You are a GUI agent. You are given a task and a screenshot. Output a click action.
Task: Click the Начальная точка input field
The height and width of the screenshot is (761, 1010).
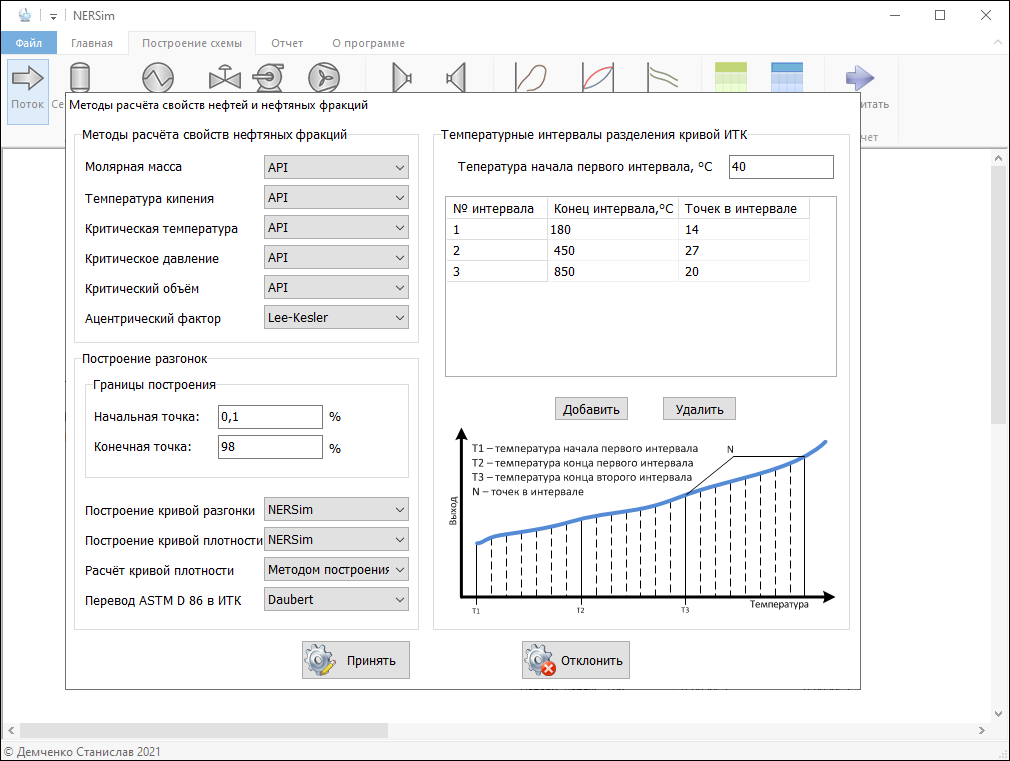(270, 416)
